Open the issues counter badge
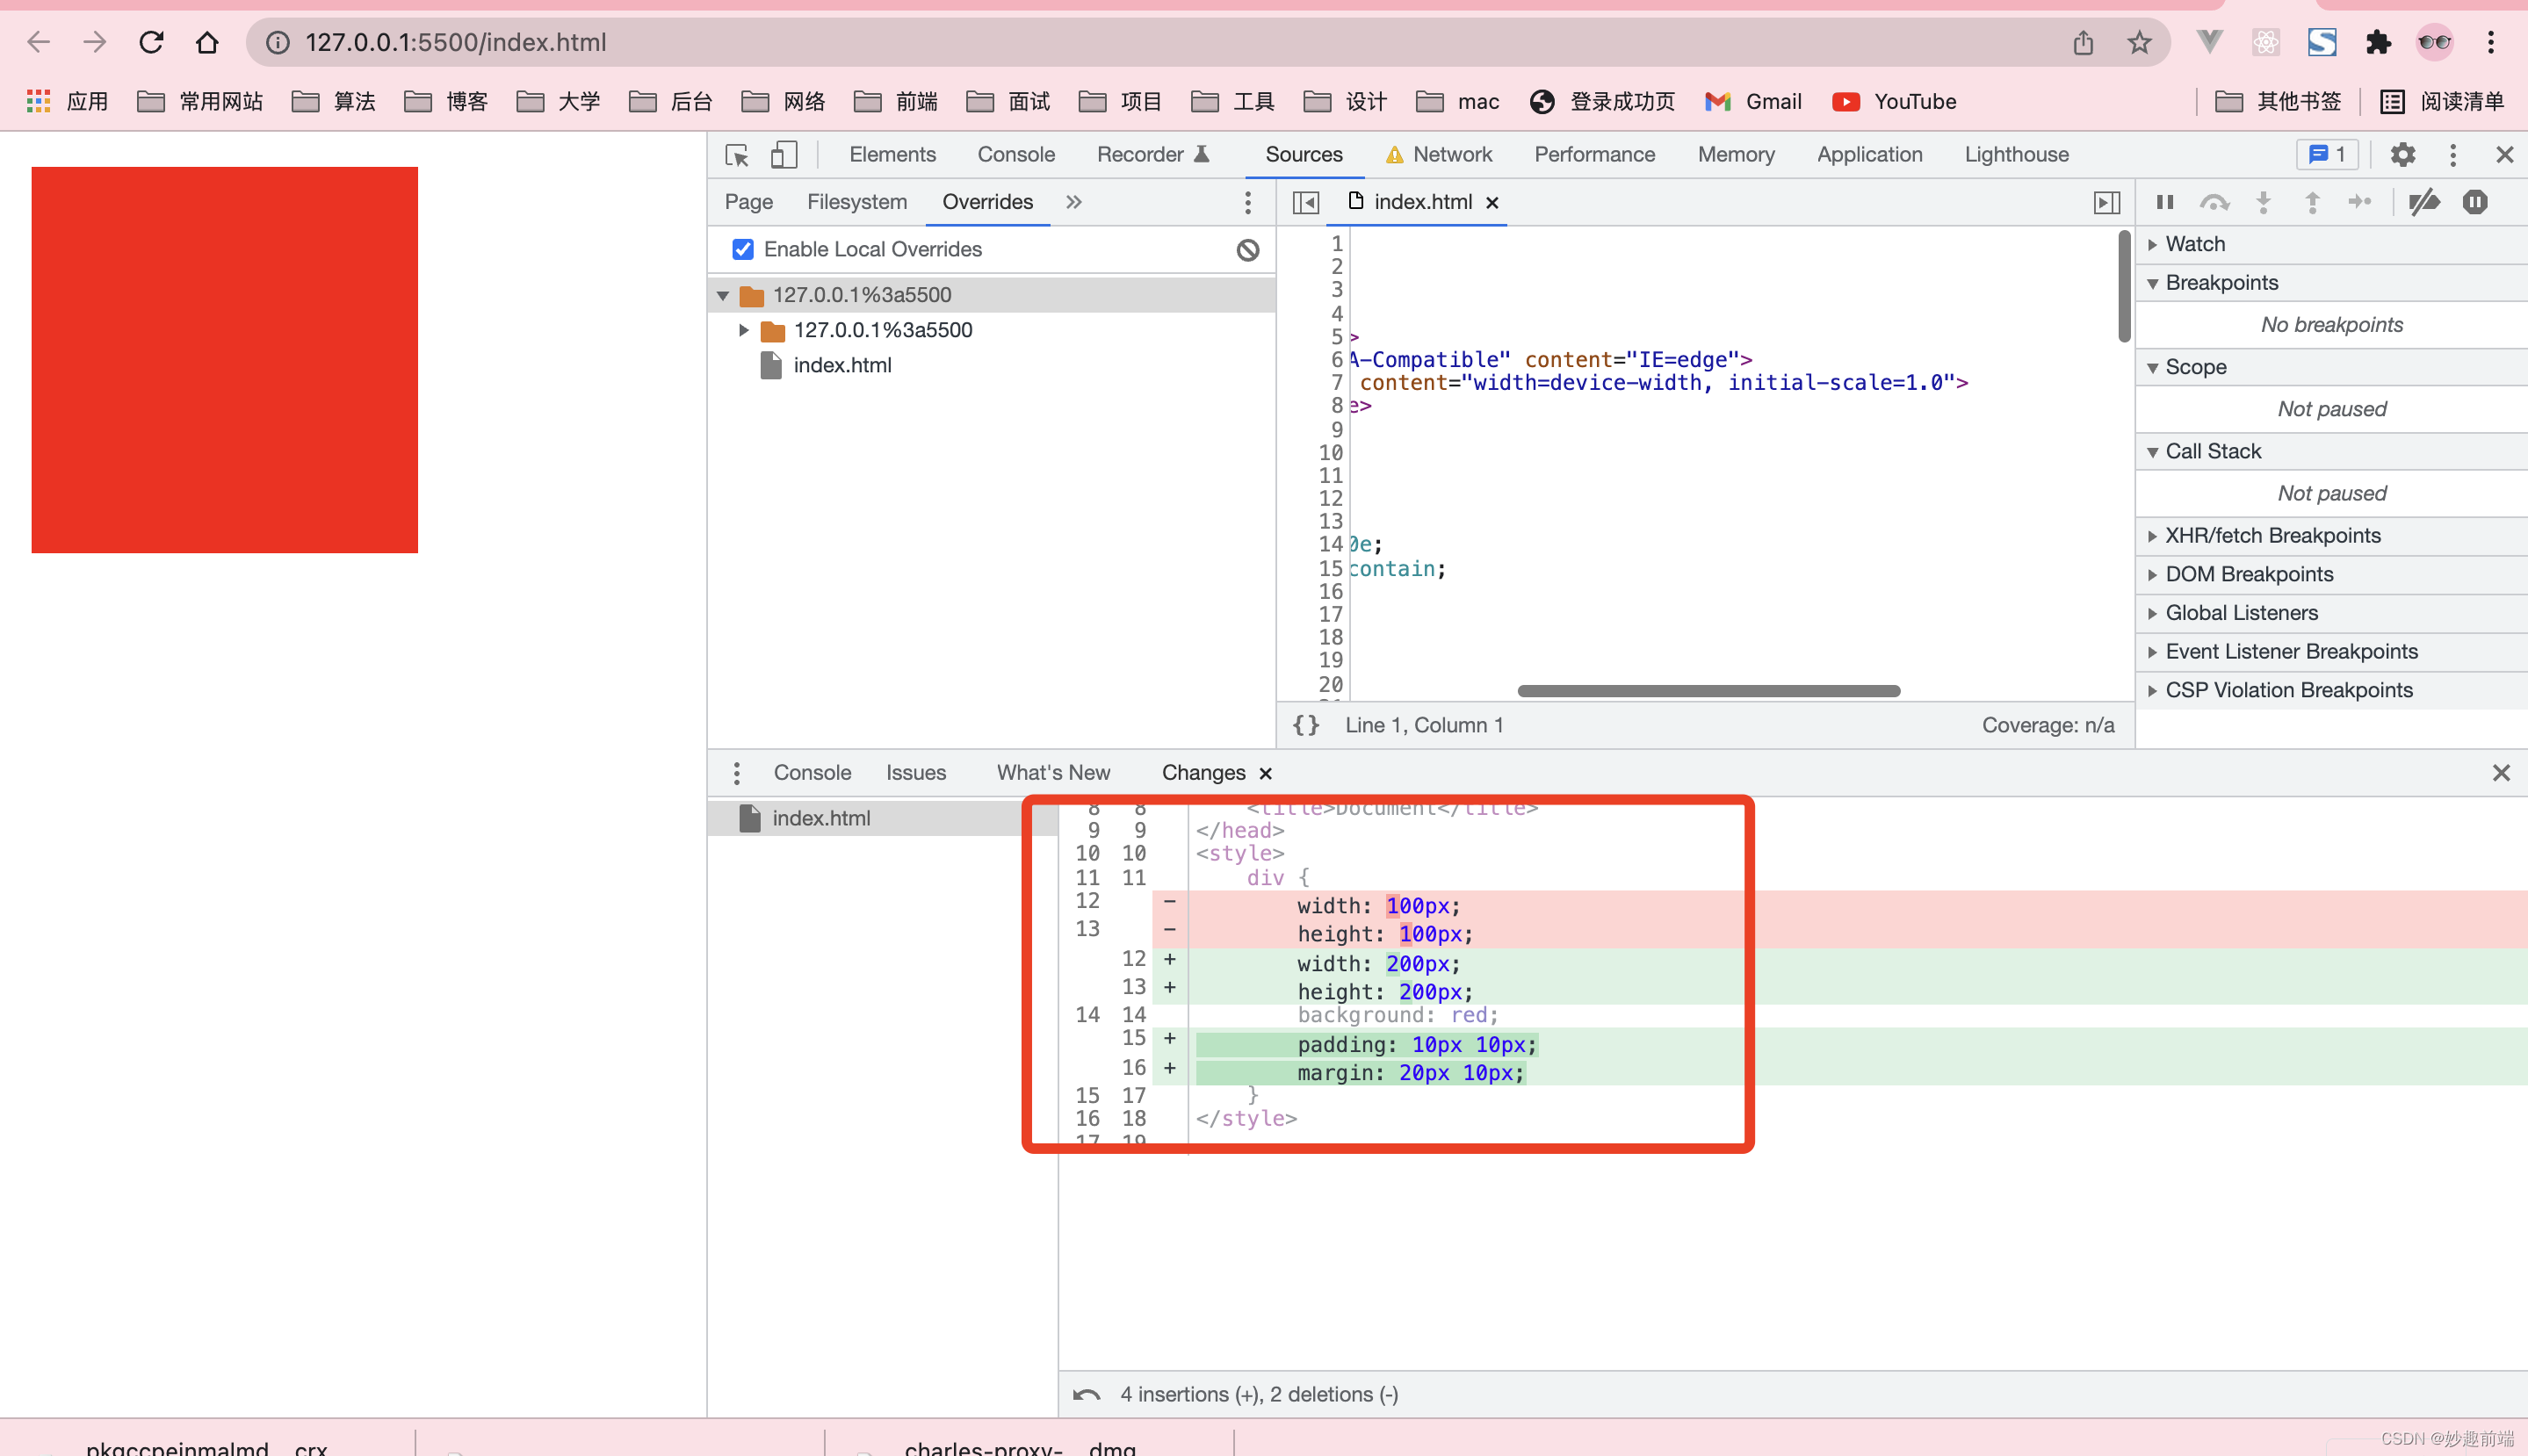Image resolution: width=2528 pixels, height=1456 pixels. coord(2327,155)
